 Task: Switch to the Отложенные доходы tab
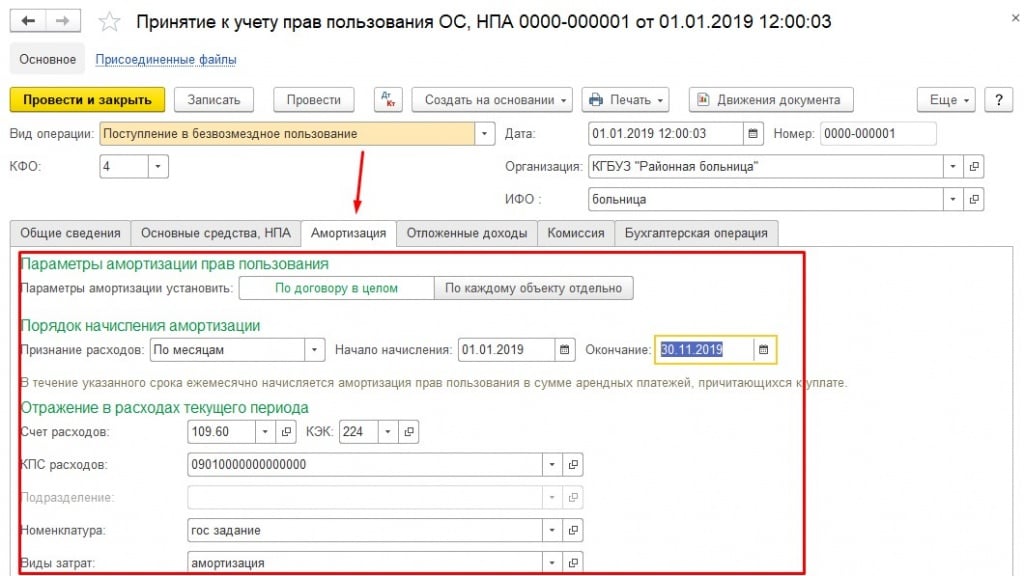(467, 233)
